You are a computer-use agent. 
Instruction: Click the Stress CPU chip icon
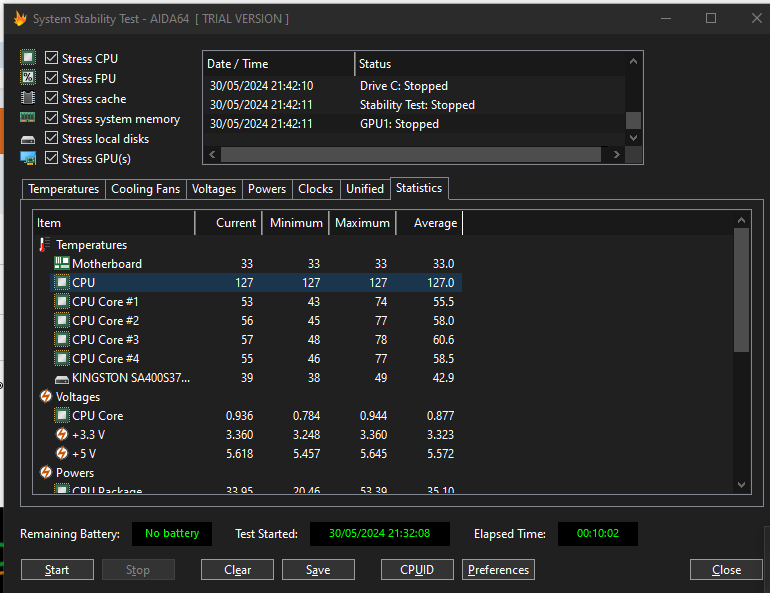pyautogui.click(x=28, y=57)
